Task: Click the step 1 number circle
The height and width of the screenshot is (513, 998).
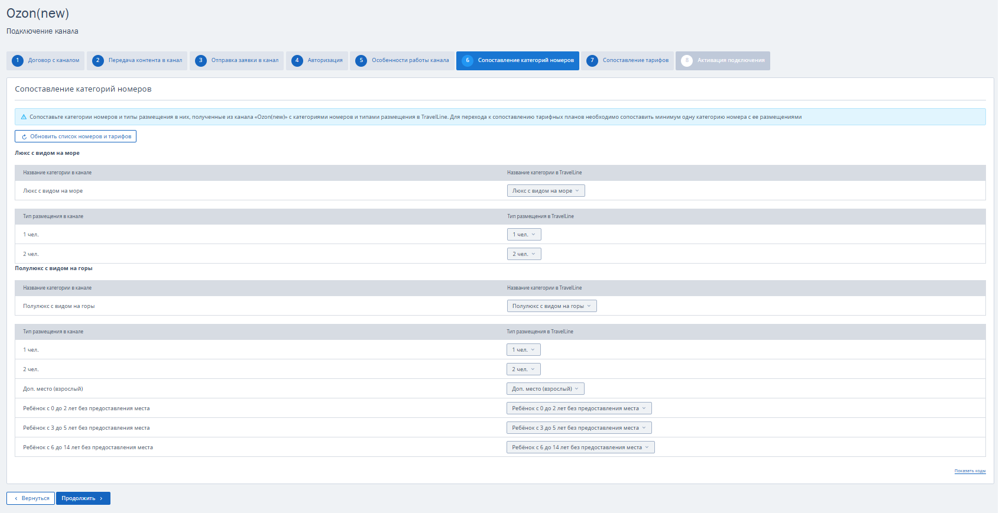Action: point(17,61)
